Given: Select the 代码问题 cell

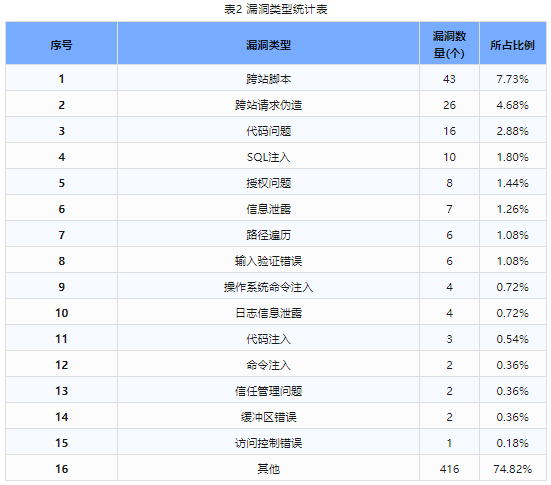Looking at the screenshot, I should click(x=268, y=131).
